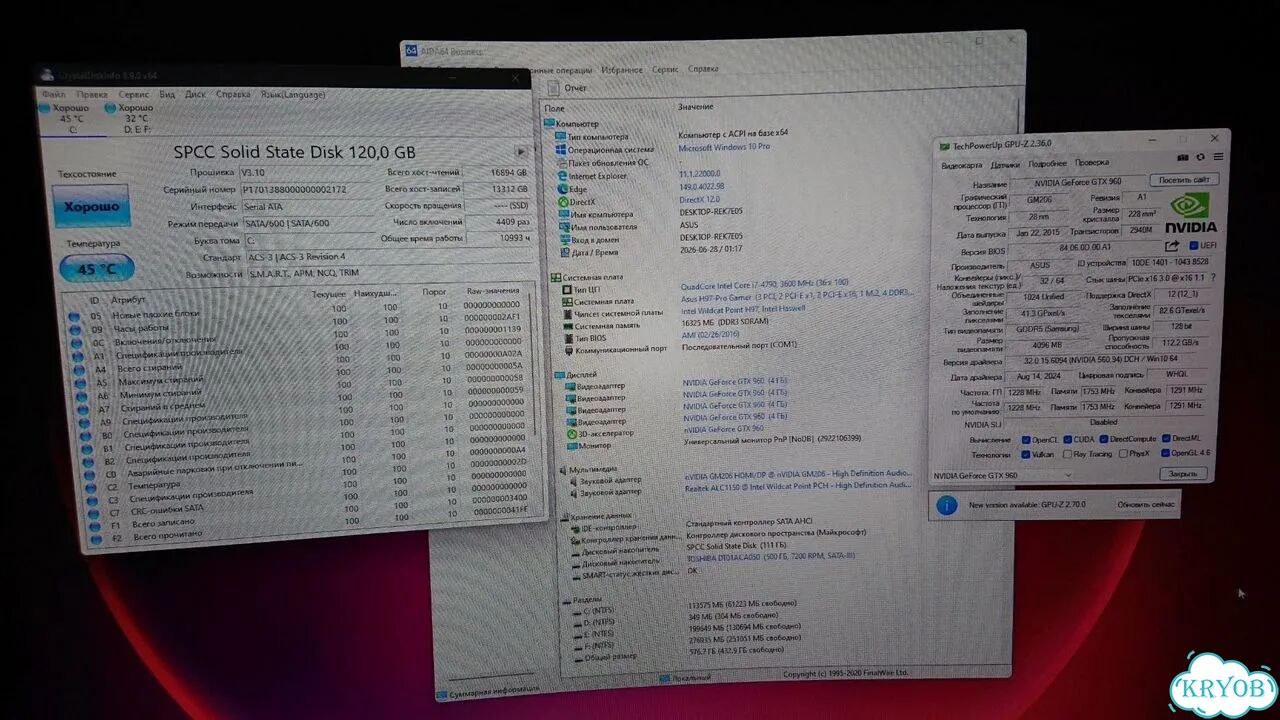Click GPU-Z refresh icon near hamburger menu
Screen dimensions: 1280x720
pos(1200,157)
